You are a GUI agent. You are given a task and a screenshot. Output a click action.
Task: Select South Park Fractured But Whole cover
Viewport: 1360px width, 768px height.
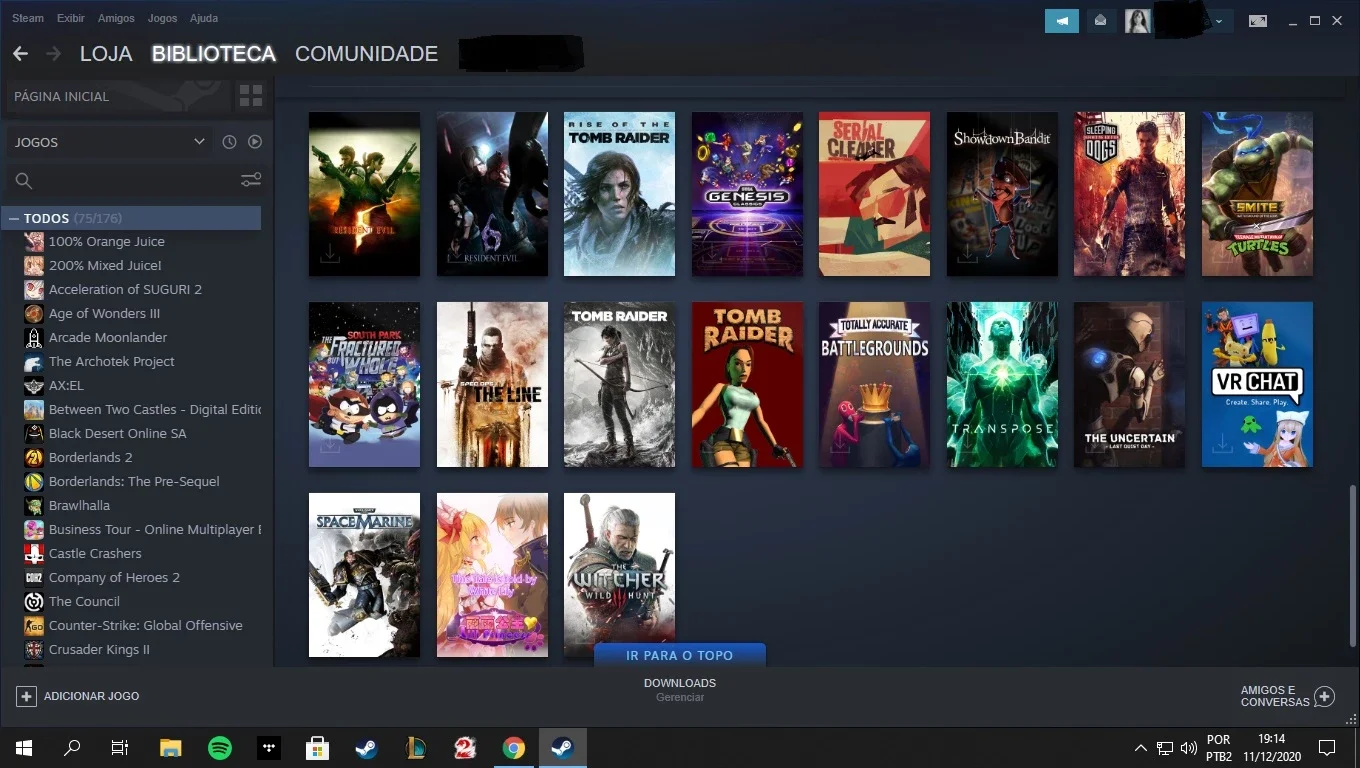pyautogui.click(x=364, y=385)
